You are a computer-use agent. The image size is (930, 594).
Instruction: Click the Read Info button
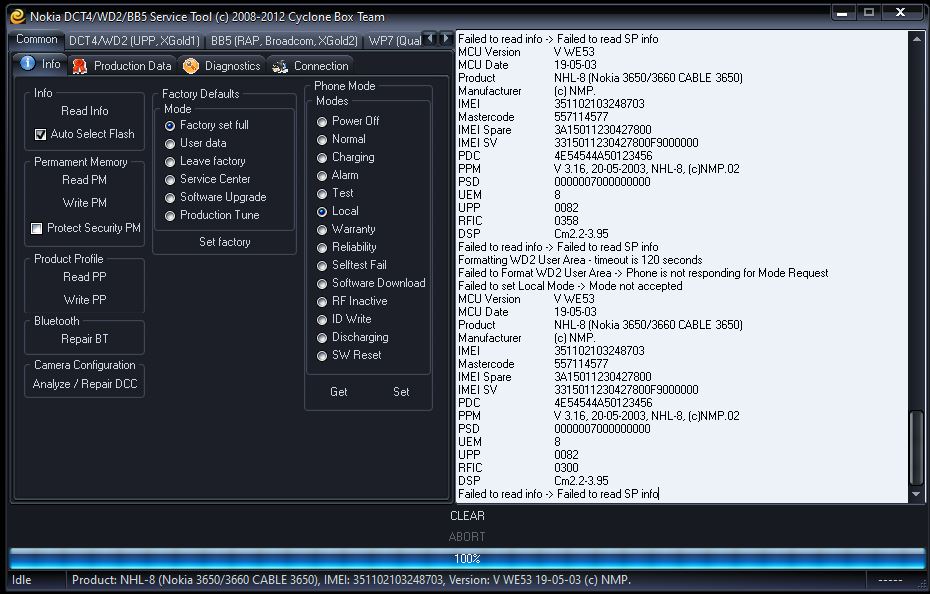[x=85, y=111]
